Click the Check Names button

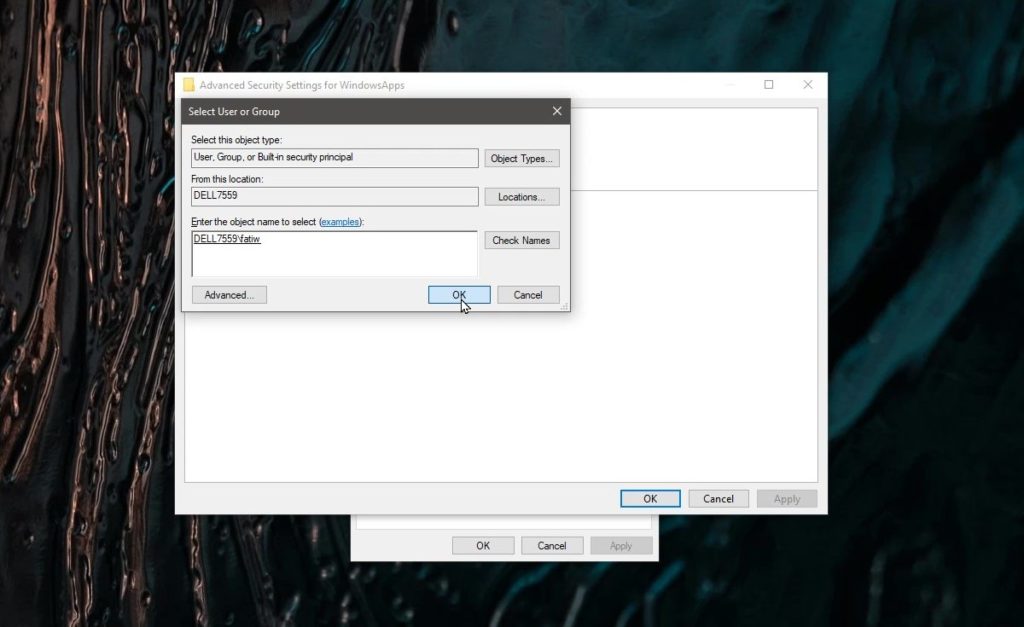521,240
